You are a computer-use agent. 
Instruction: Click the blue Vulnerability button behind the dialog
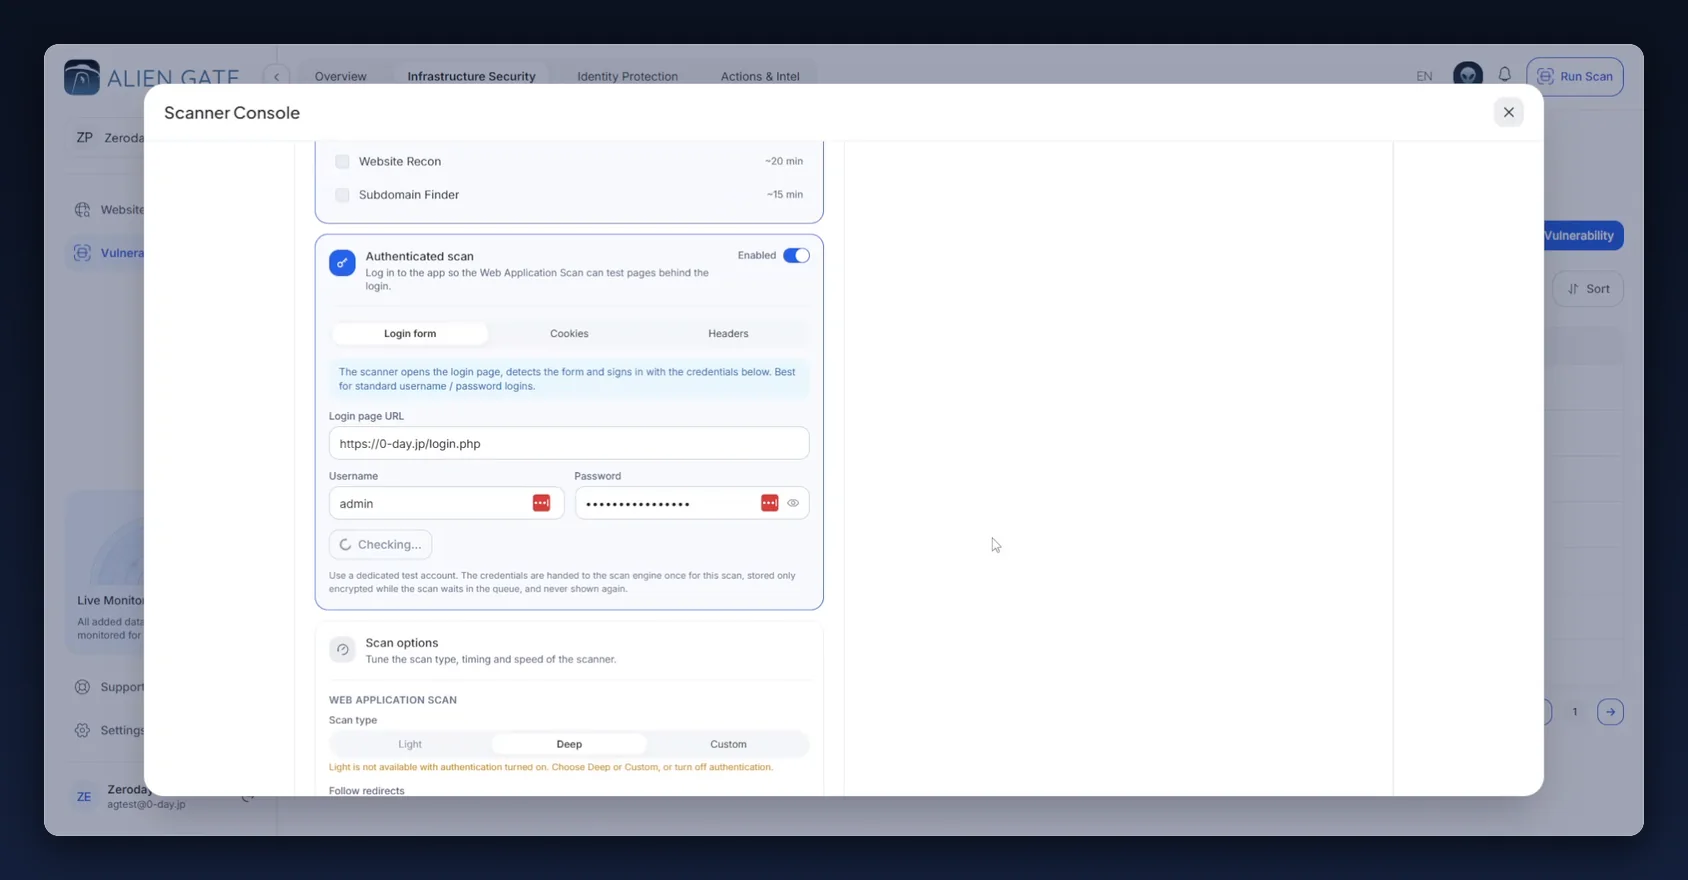click(1583, 236)
